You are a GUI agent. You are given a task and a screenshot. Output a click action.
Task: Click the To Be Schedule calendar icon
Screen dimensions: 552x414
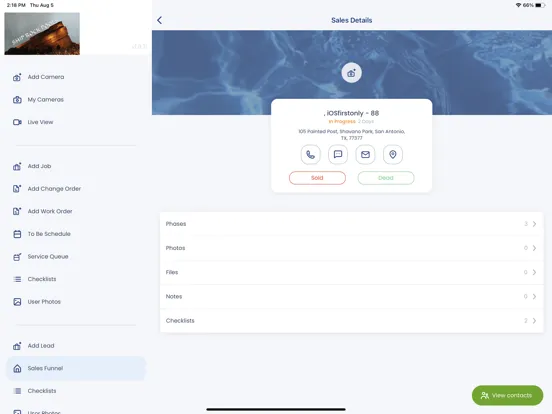coord(17,234)
